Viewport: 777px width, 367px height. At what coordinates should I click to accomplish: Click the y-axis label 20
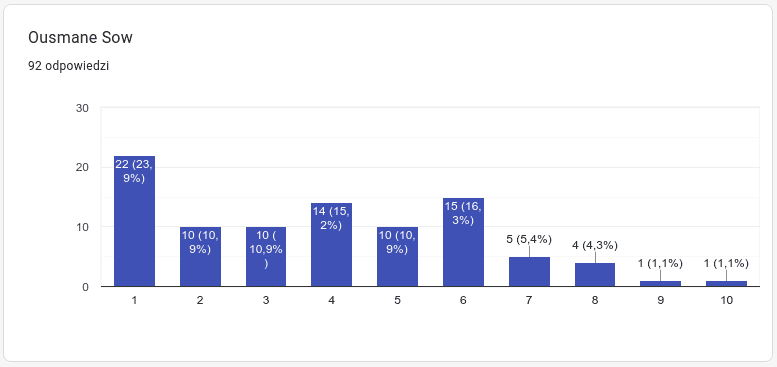coord(82,167)
